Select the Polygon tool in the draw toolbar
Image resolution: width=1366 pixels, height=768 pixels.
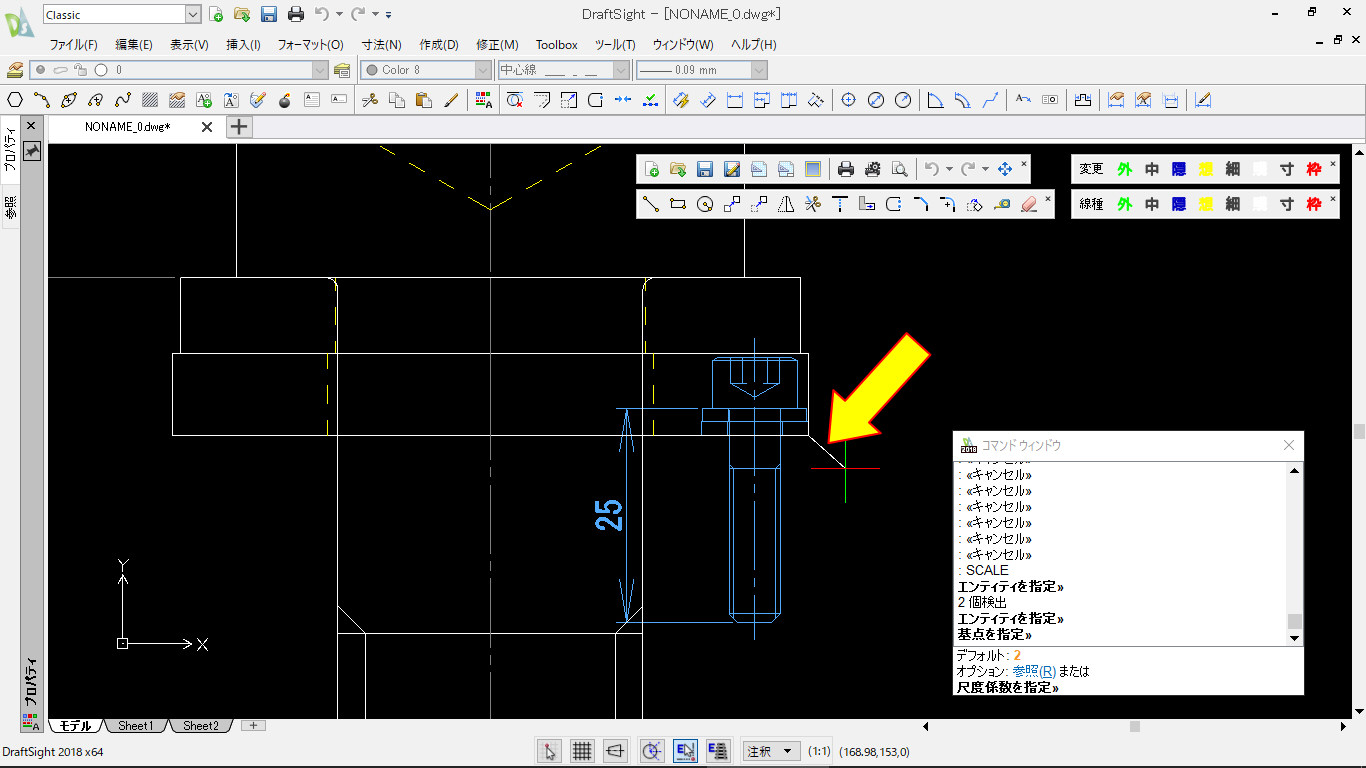click(15, 100)
